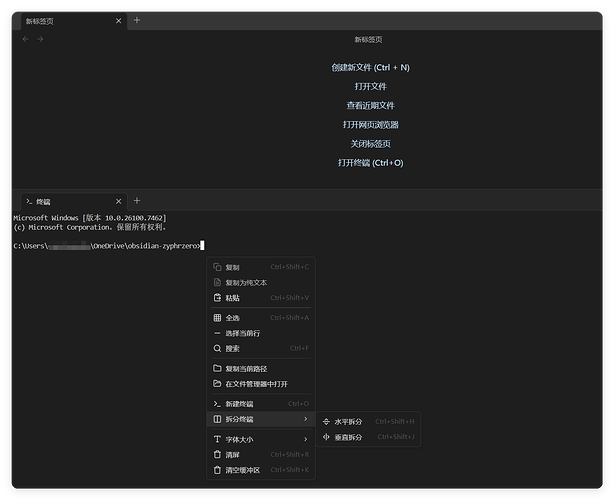Screen dimensions: 613x500
Task: Choose 全选 from the context menu
Action: click(261, 317)
